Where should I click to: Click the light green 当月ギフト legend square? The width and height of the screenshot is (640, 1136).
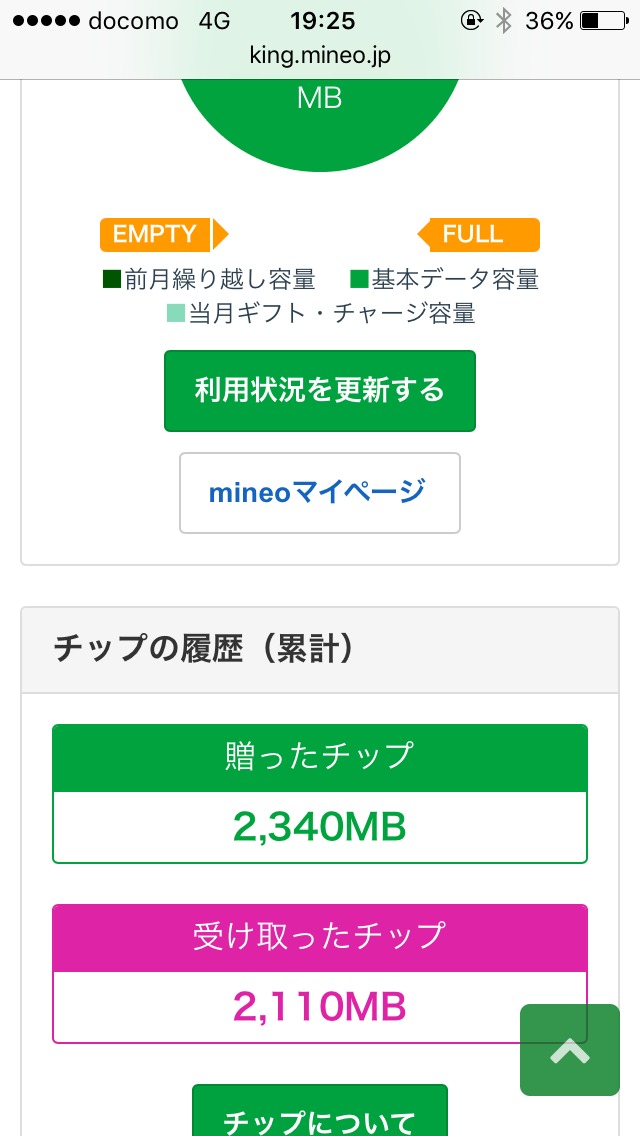pos(176,314)
